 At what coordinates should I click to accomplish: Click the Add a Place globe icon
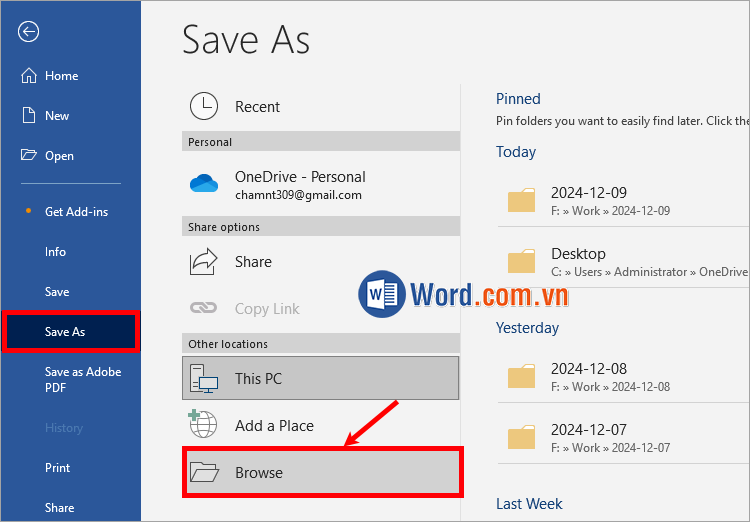pyautogui.click(x=203, y=424)
